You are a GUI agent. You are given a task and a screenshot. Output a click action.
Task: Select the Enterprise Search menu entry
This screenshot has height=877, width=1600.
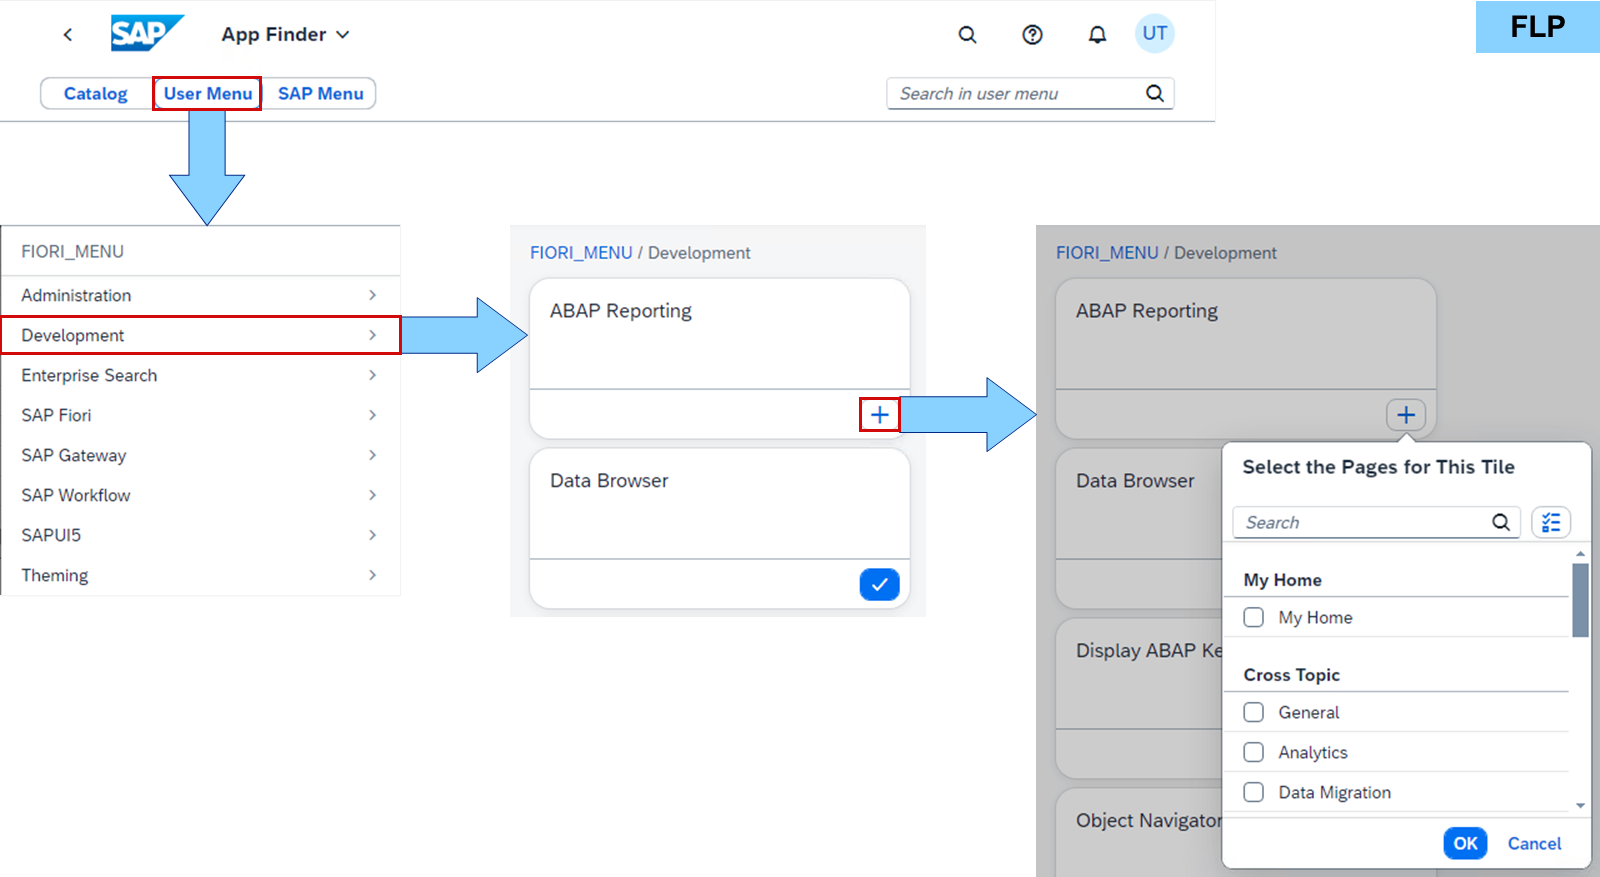[200, 375]
